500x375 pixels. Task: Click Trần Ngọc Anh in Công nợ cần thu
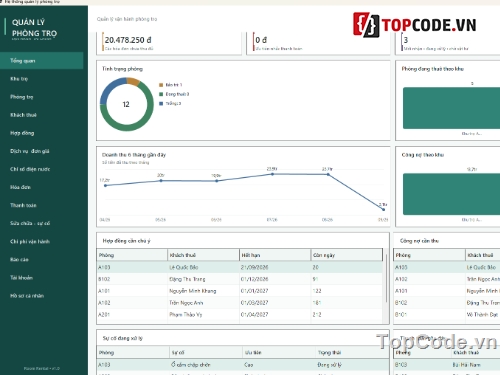coord(483,279)
